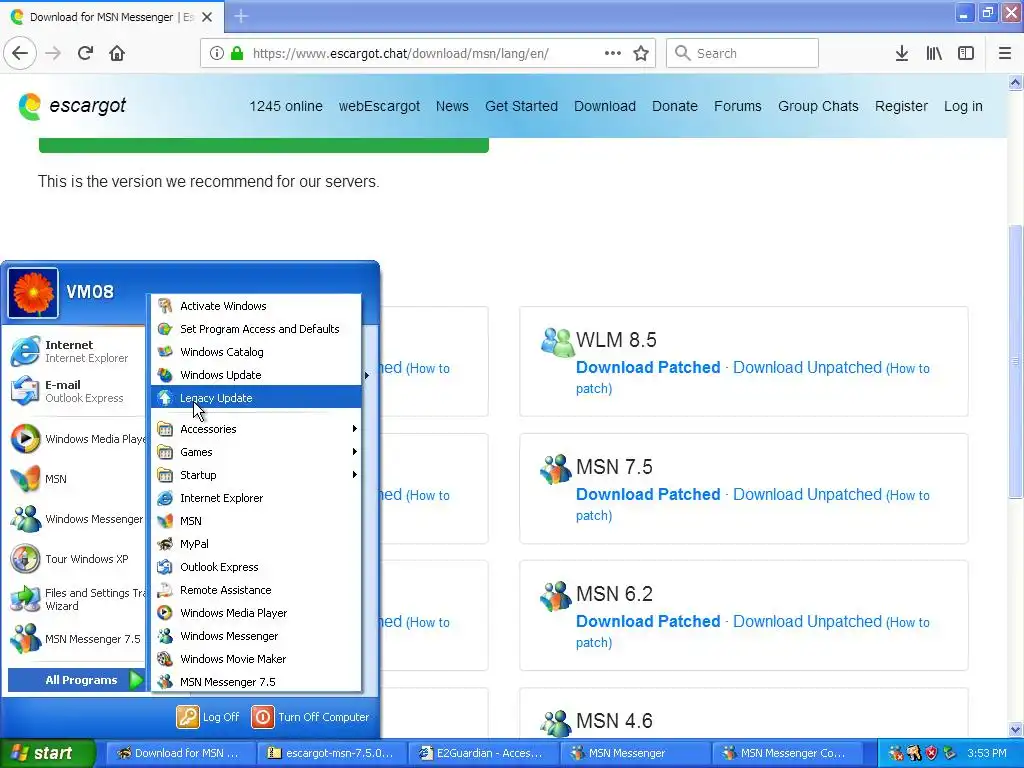Open the browser library icon
This screenshot has height=768, width=1024.
pyautogui.click(x=934, y=53)
